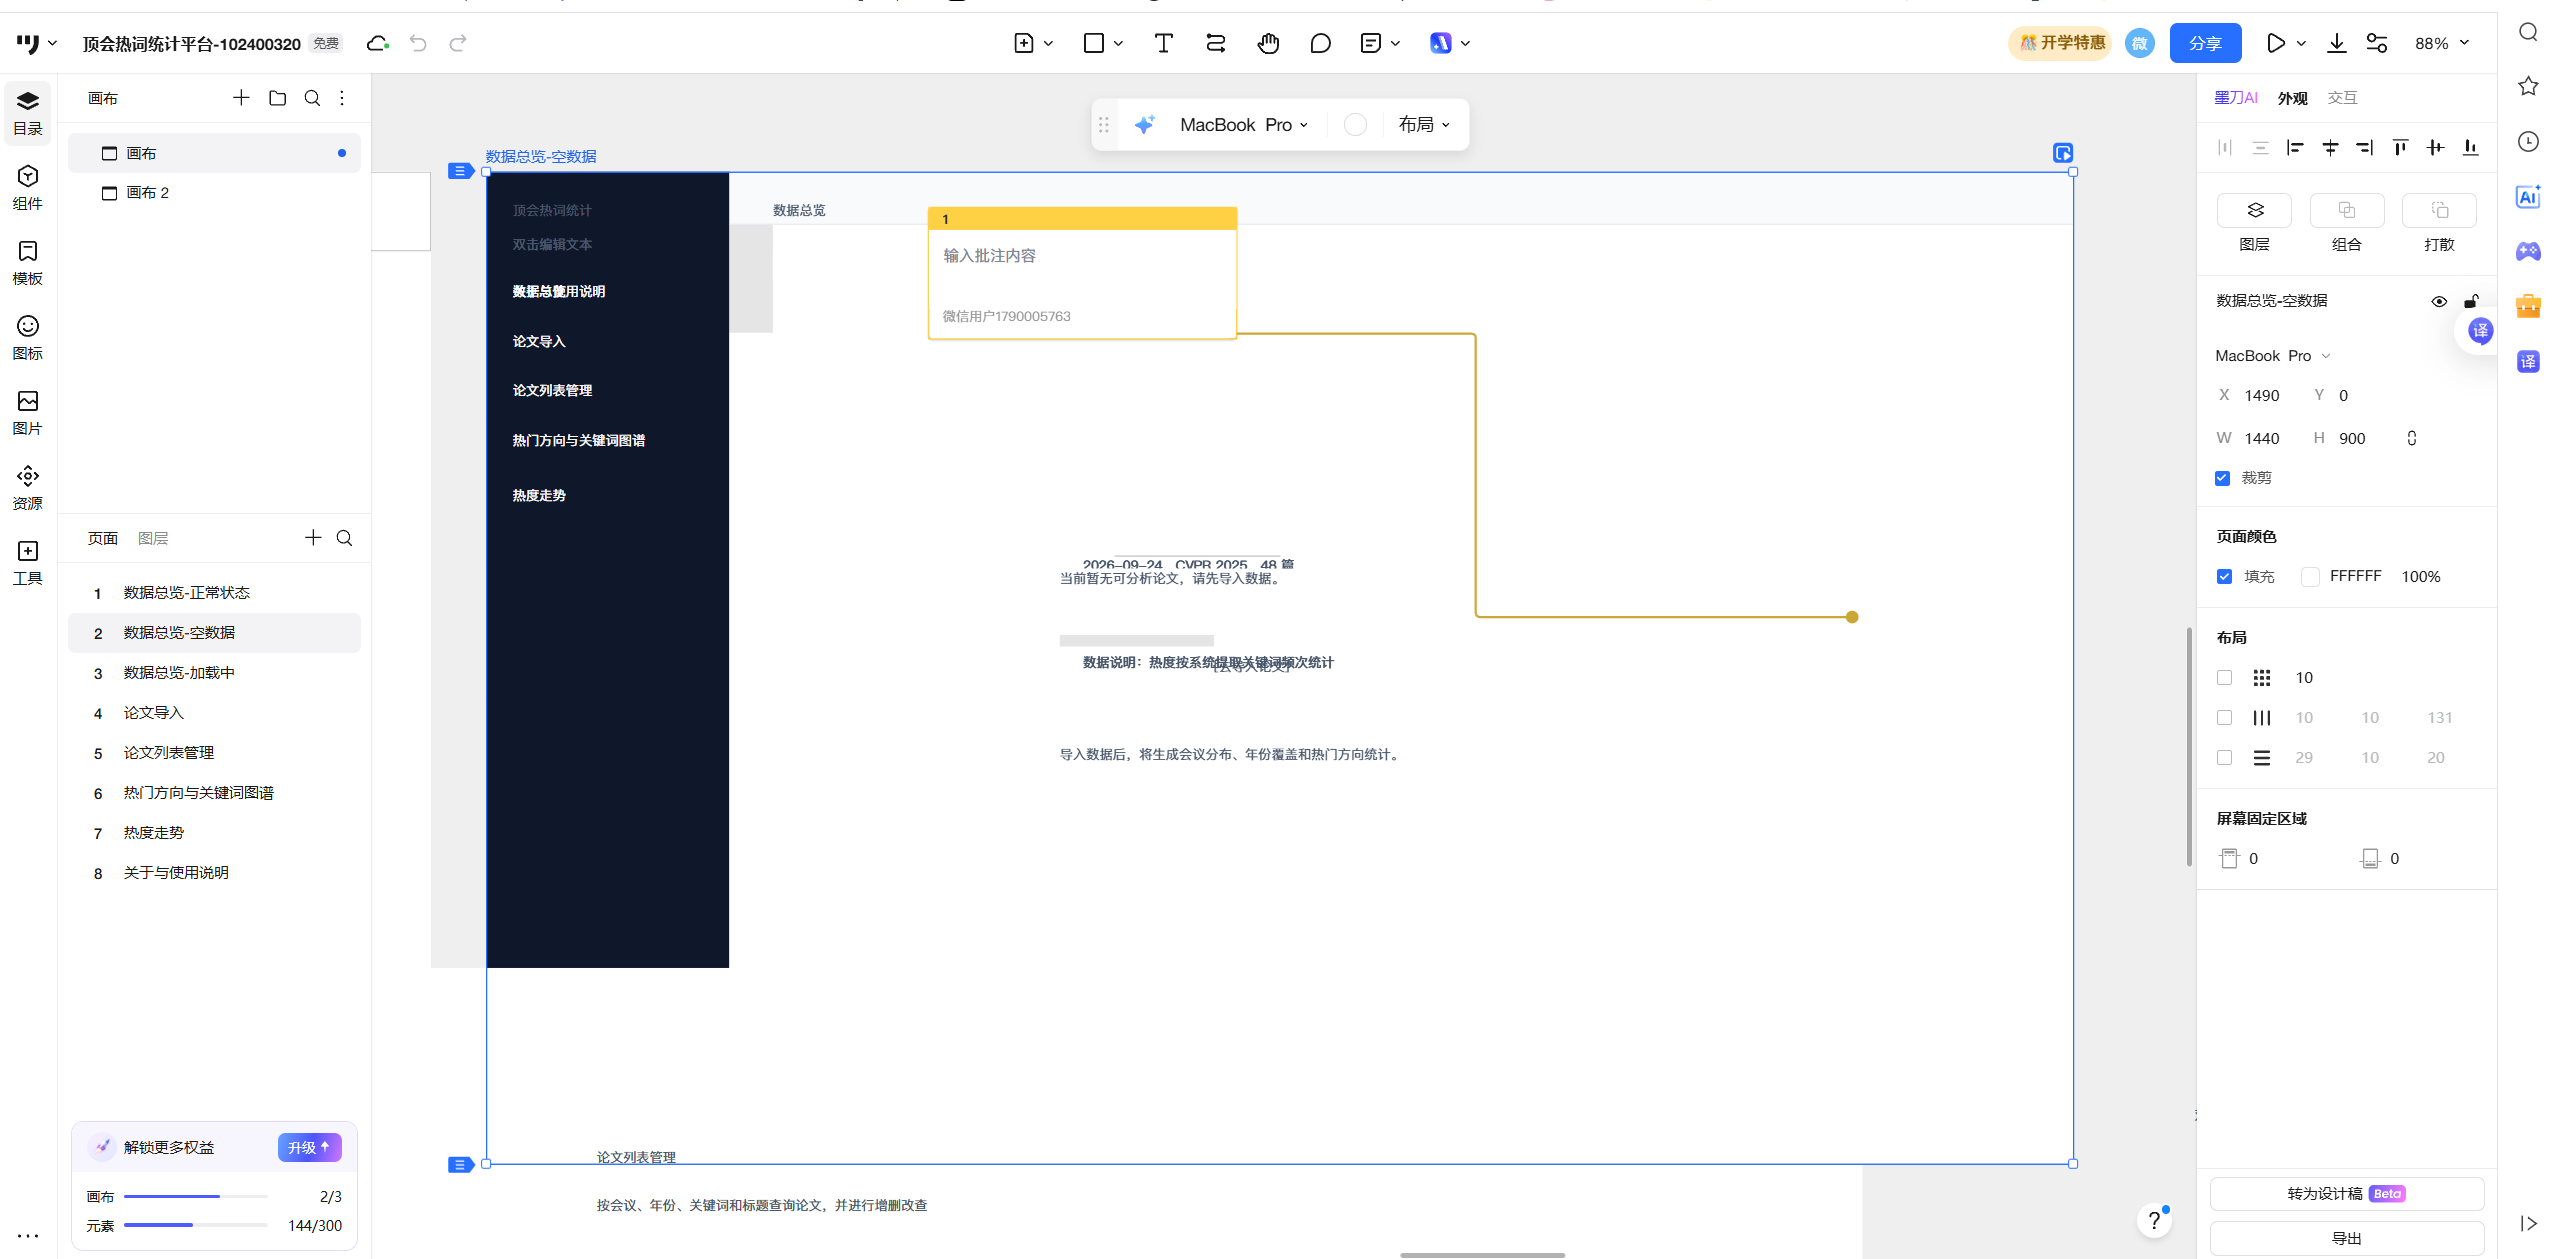Click the 升级 upgrade button
Viewport: 2554px width, 1259px height.
point(309,1147)
